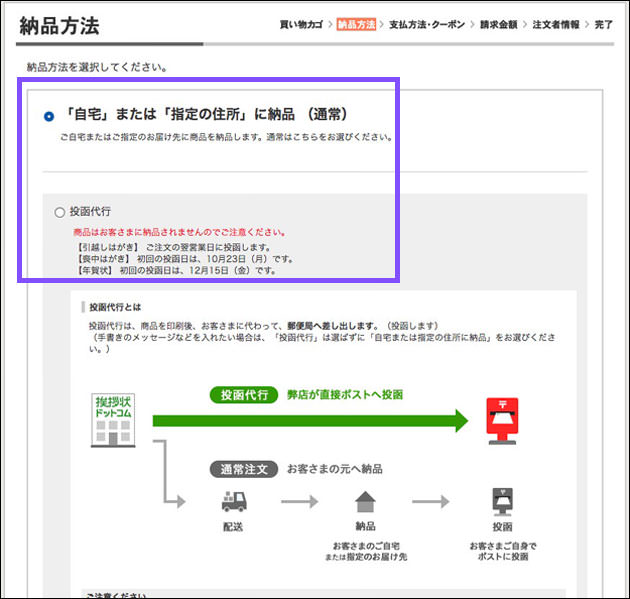Click the red postbox icon
The width and height of the screenshot is (630, 599).
[x=502, y=421]
